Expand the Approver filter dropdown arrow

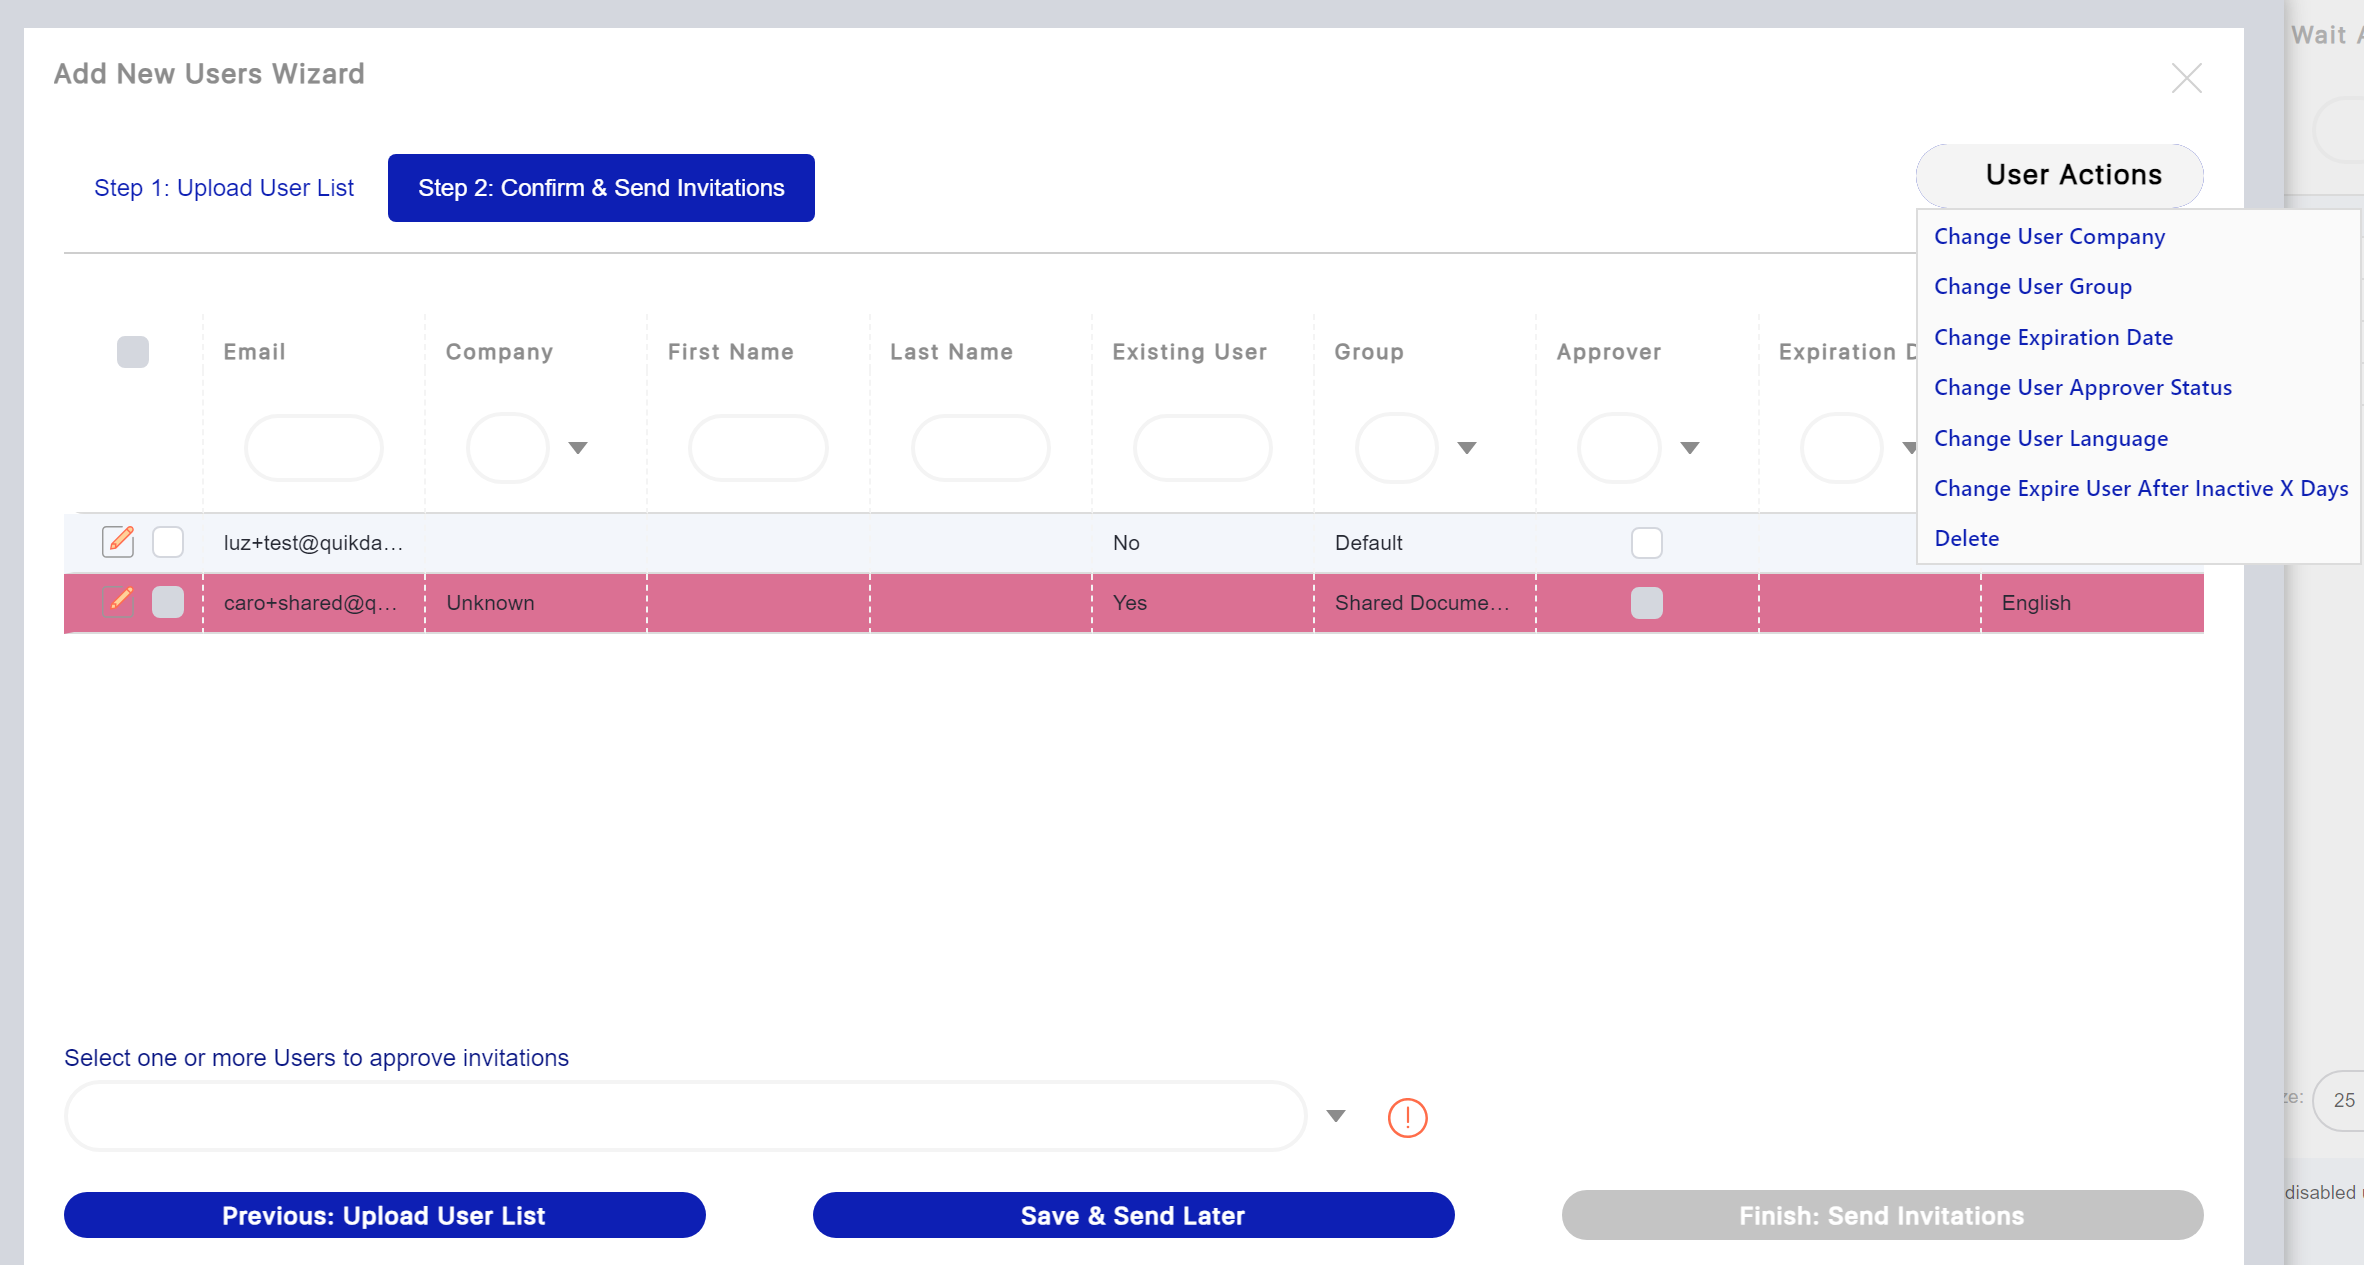1689,448
